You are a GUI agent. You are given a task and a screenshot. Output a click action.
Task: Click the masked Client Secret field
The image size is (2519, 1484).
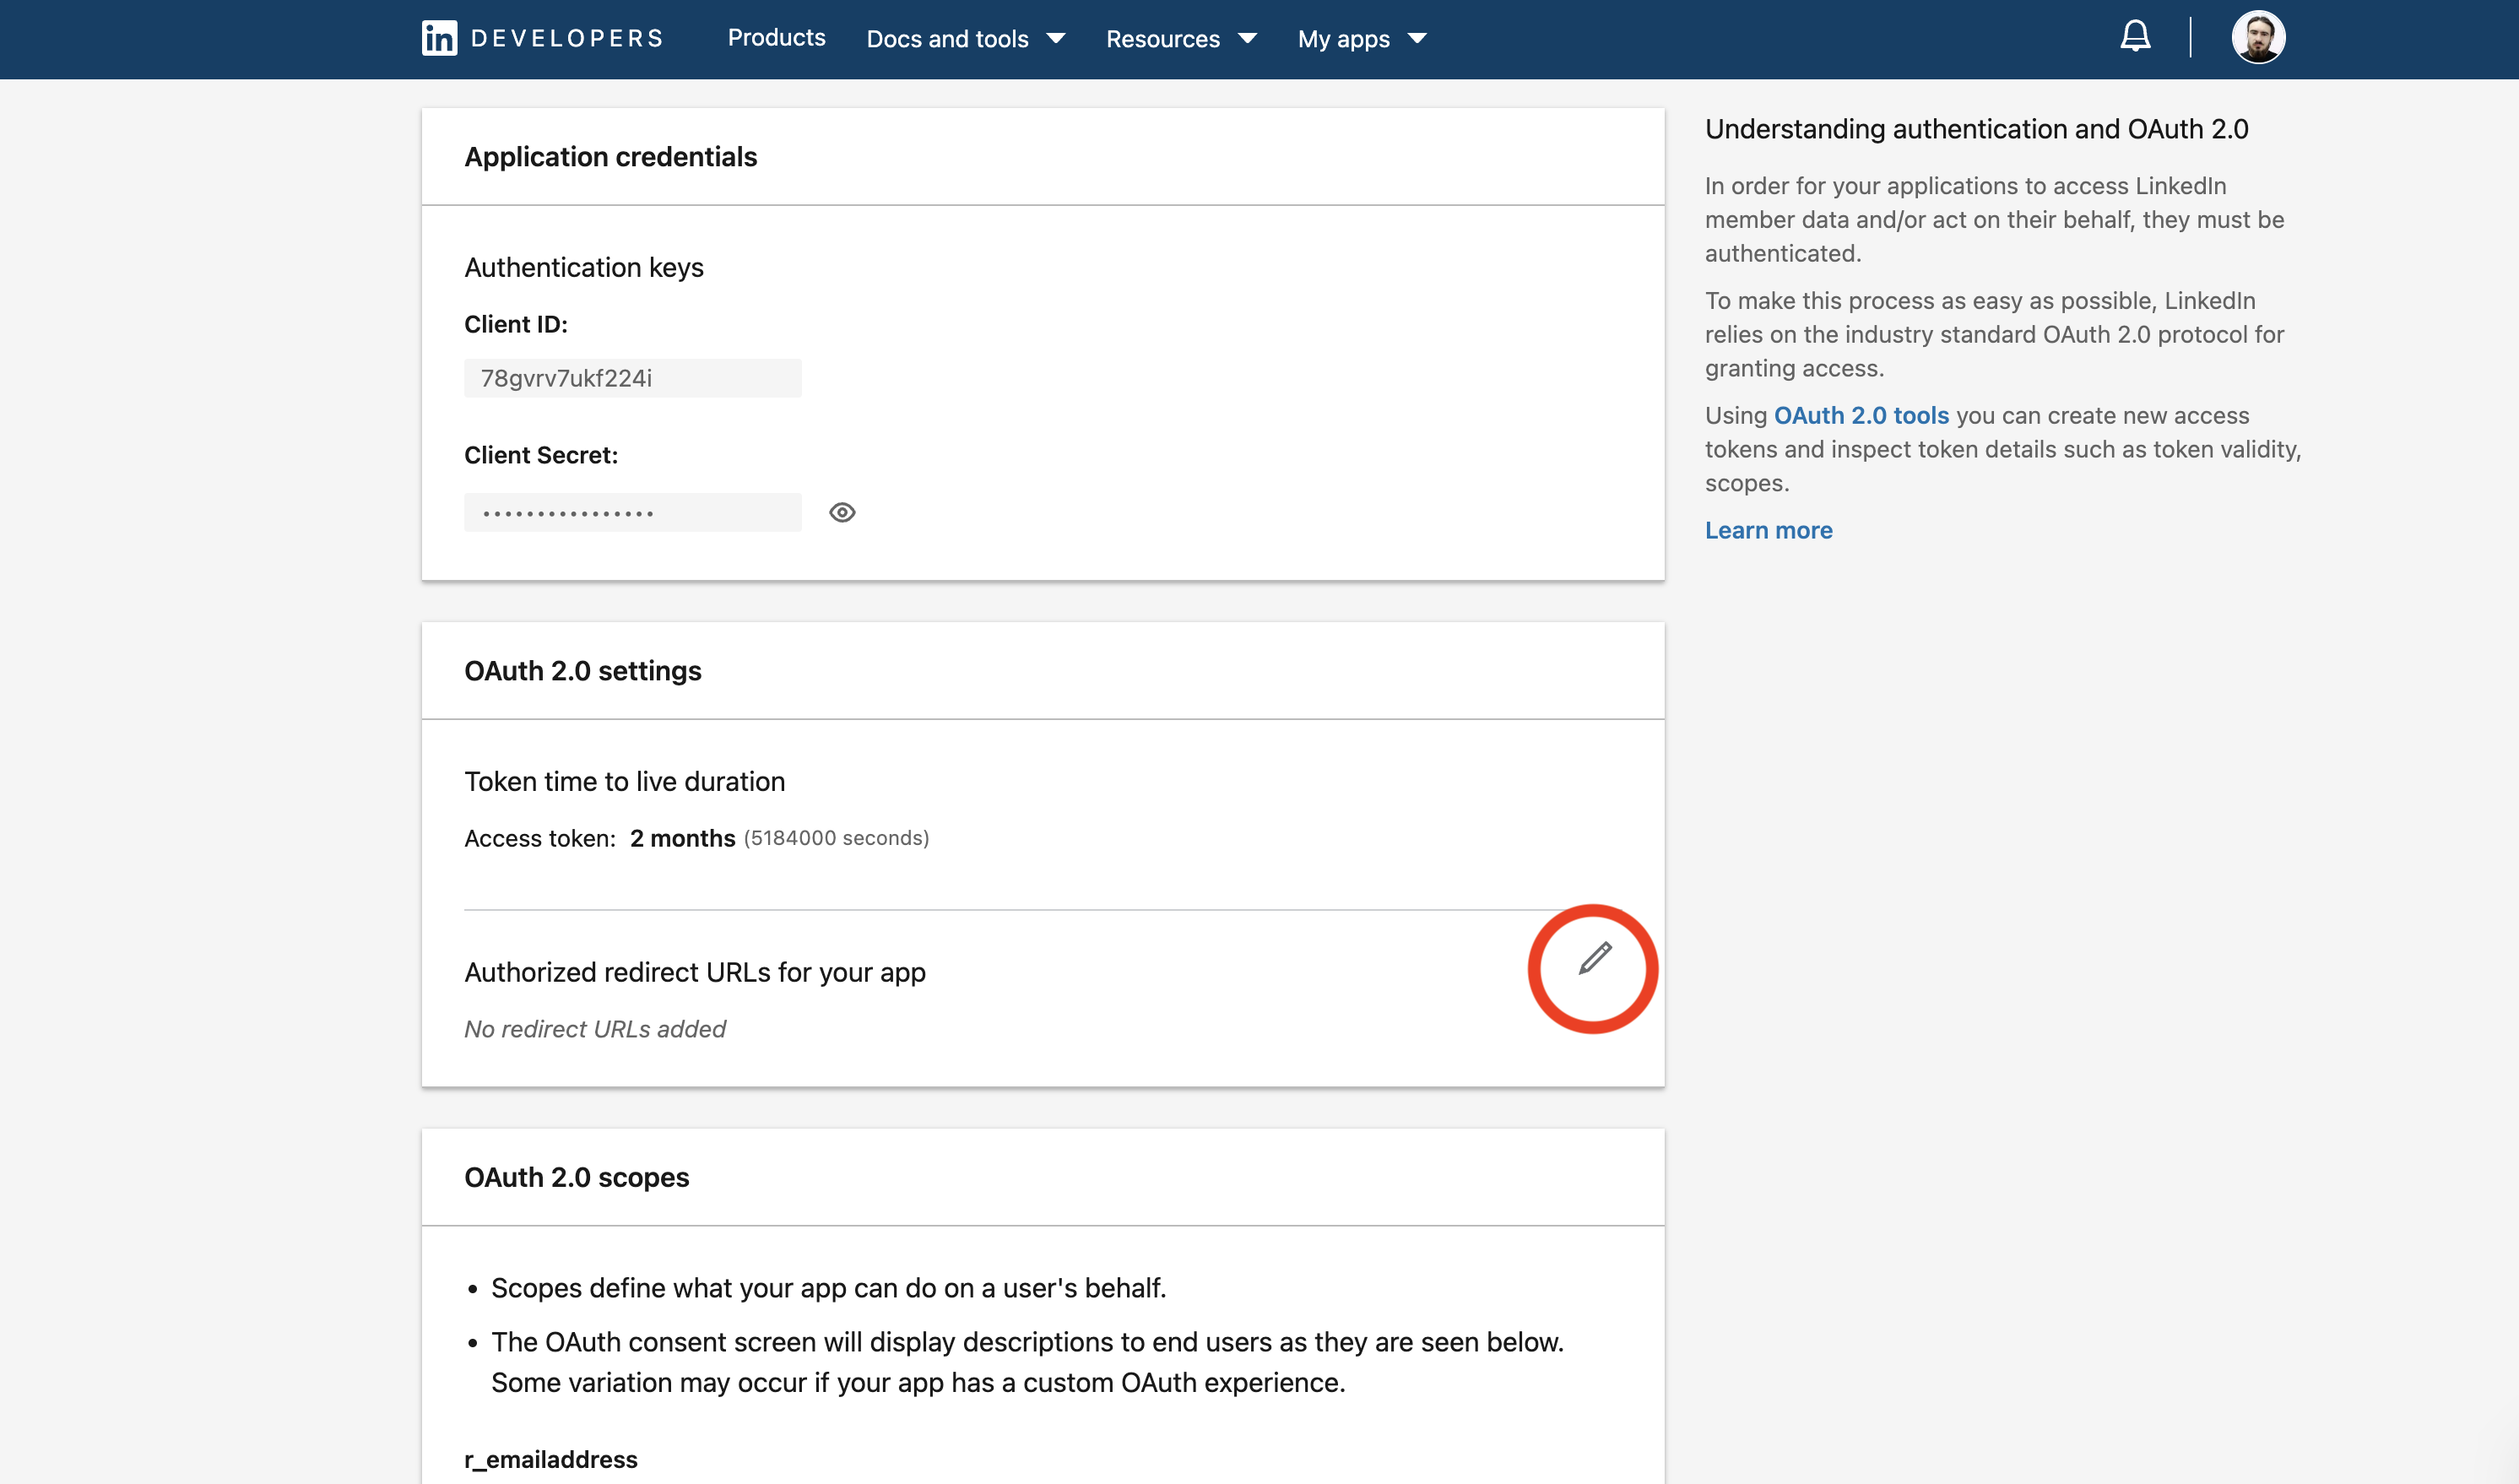632,512
